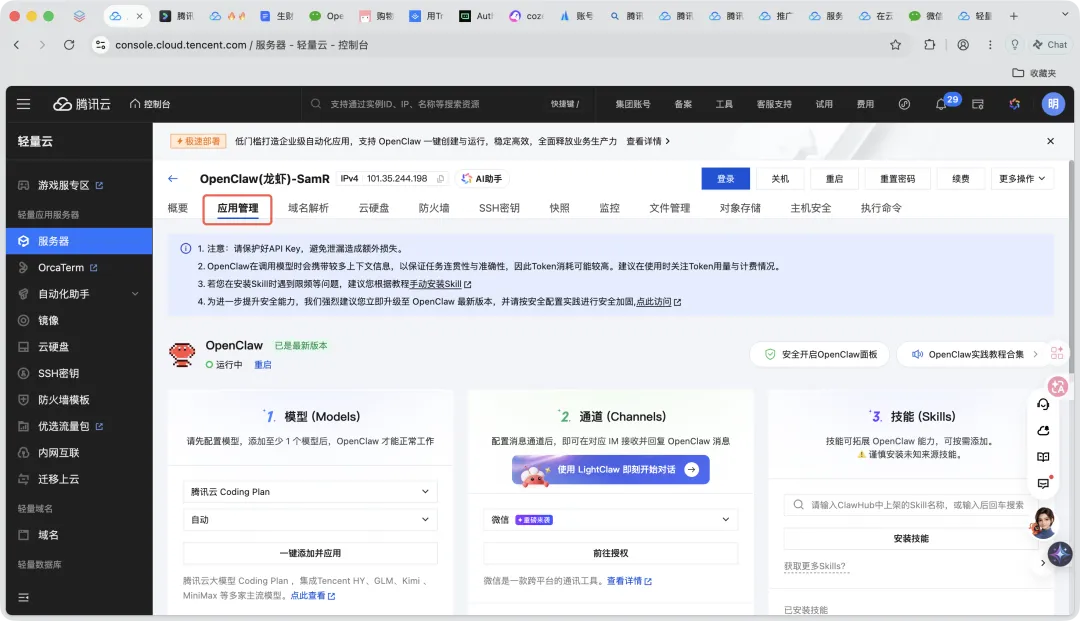This screenshot has height=621, width=1080.
Task: Click 一键添加并应用 button
Action: [310, 553]
